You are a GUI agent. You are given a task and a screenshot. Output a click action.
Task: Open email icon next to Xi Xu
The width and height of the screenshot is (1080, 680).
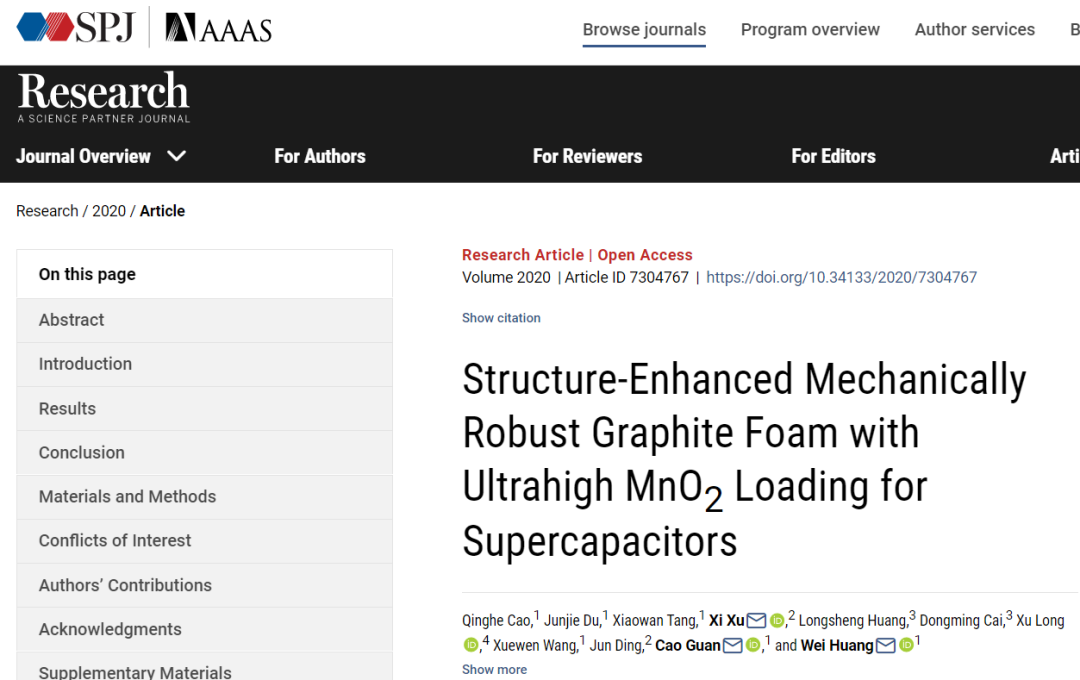(755, 620)
